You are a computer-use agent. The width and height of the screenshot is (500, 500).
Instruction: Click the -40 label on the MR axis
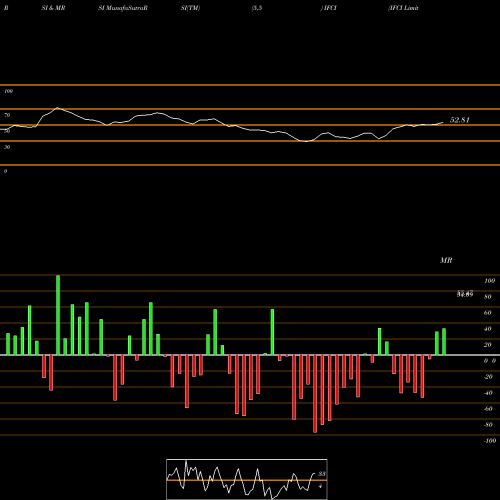pyautogui.click(x=488, y=393)
